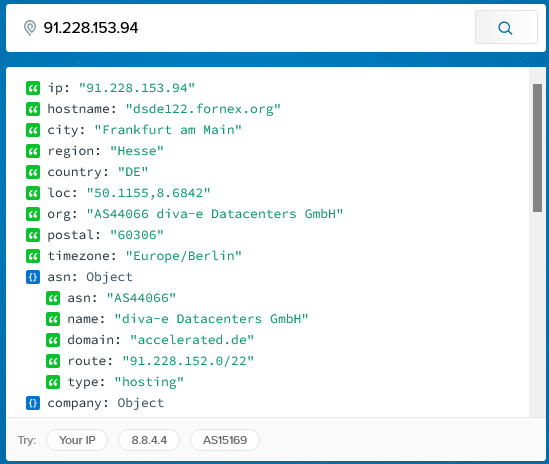Click the quote icon beside loc field
The height and width of the screenshot is (464, 549).
coord(33,193)
